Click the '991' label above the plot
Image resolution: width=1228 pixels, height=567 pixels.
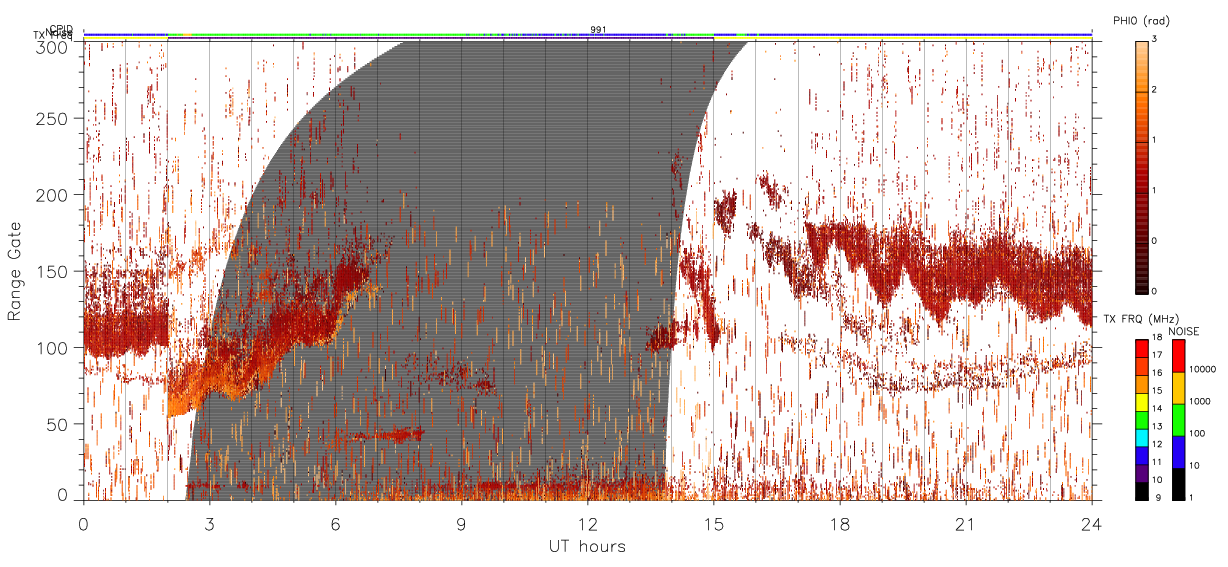coord(598,29)
